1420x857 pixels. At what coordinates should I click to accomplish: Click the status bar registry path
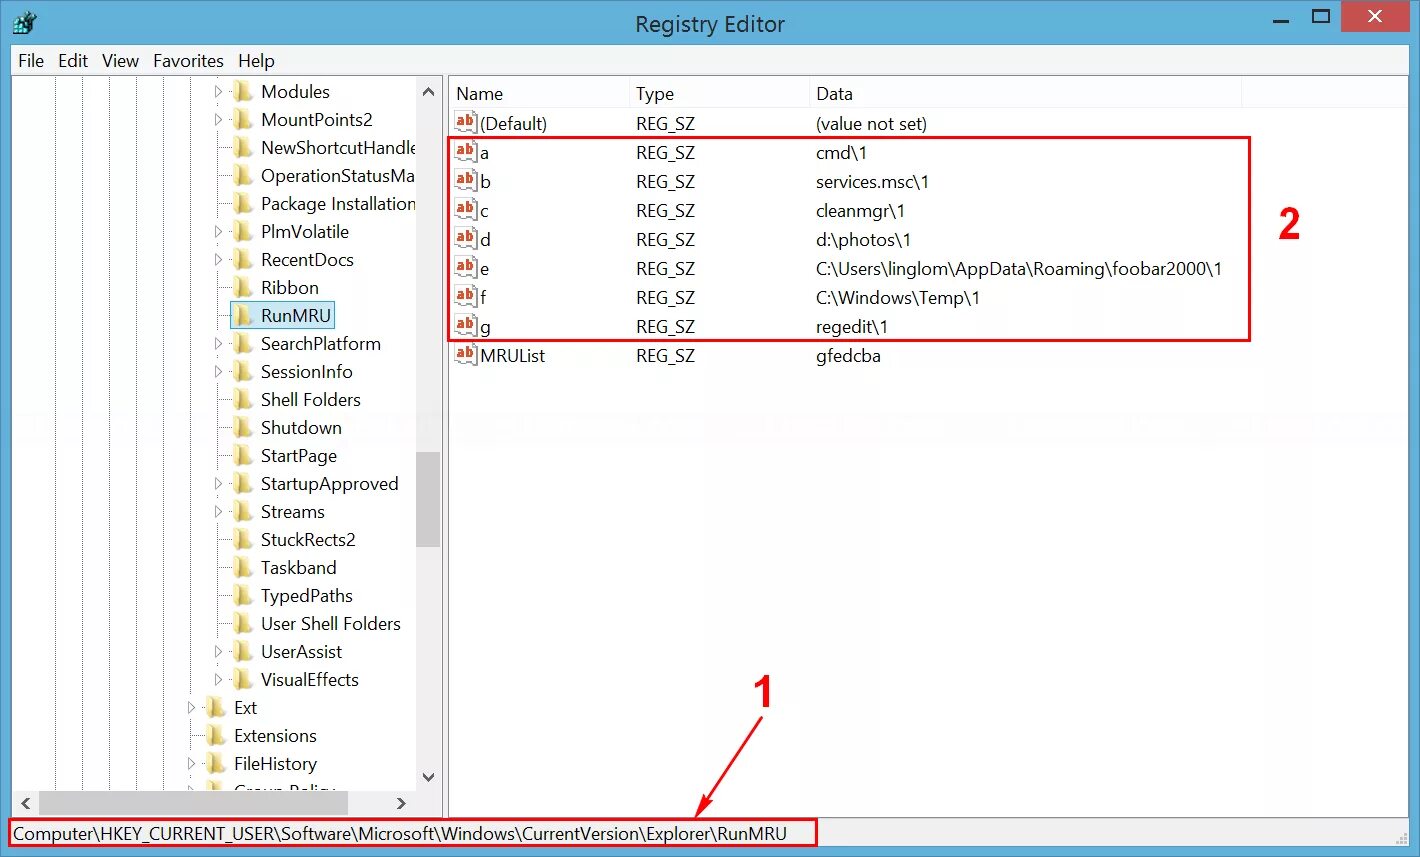(400, 833)
